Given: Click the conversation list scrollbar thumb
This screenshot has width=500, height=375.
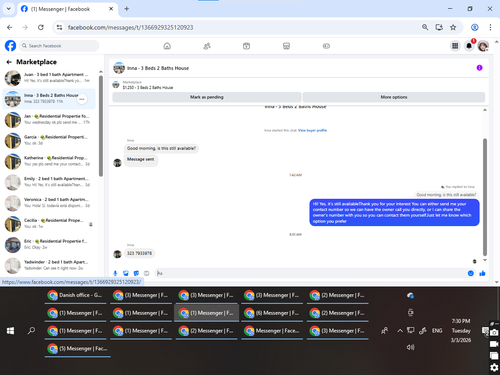Looking at the screenshot, I should (x=101, y=126).
